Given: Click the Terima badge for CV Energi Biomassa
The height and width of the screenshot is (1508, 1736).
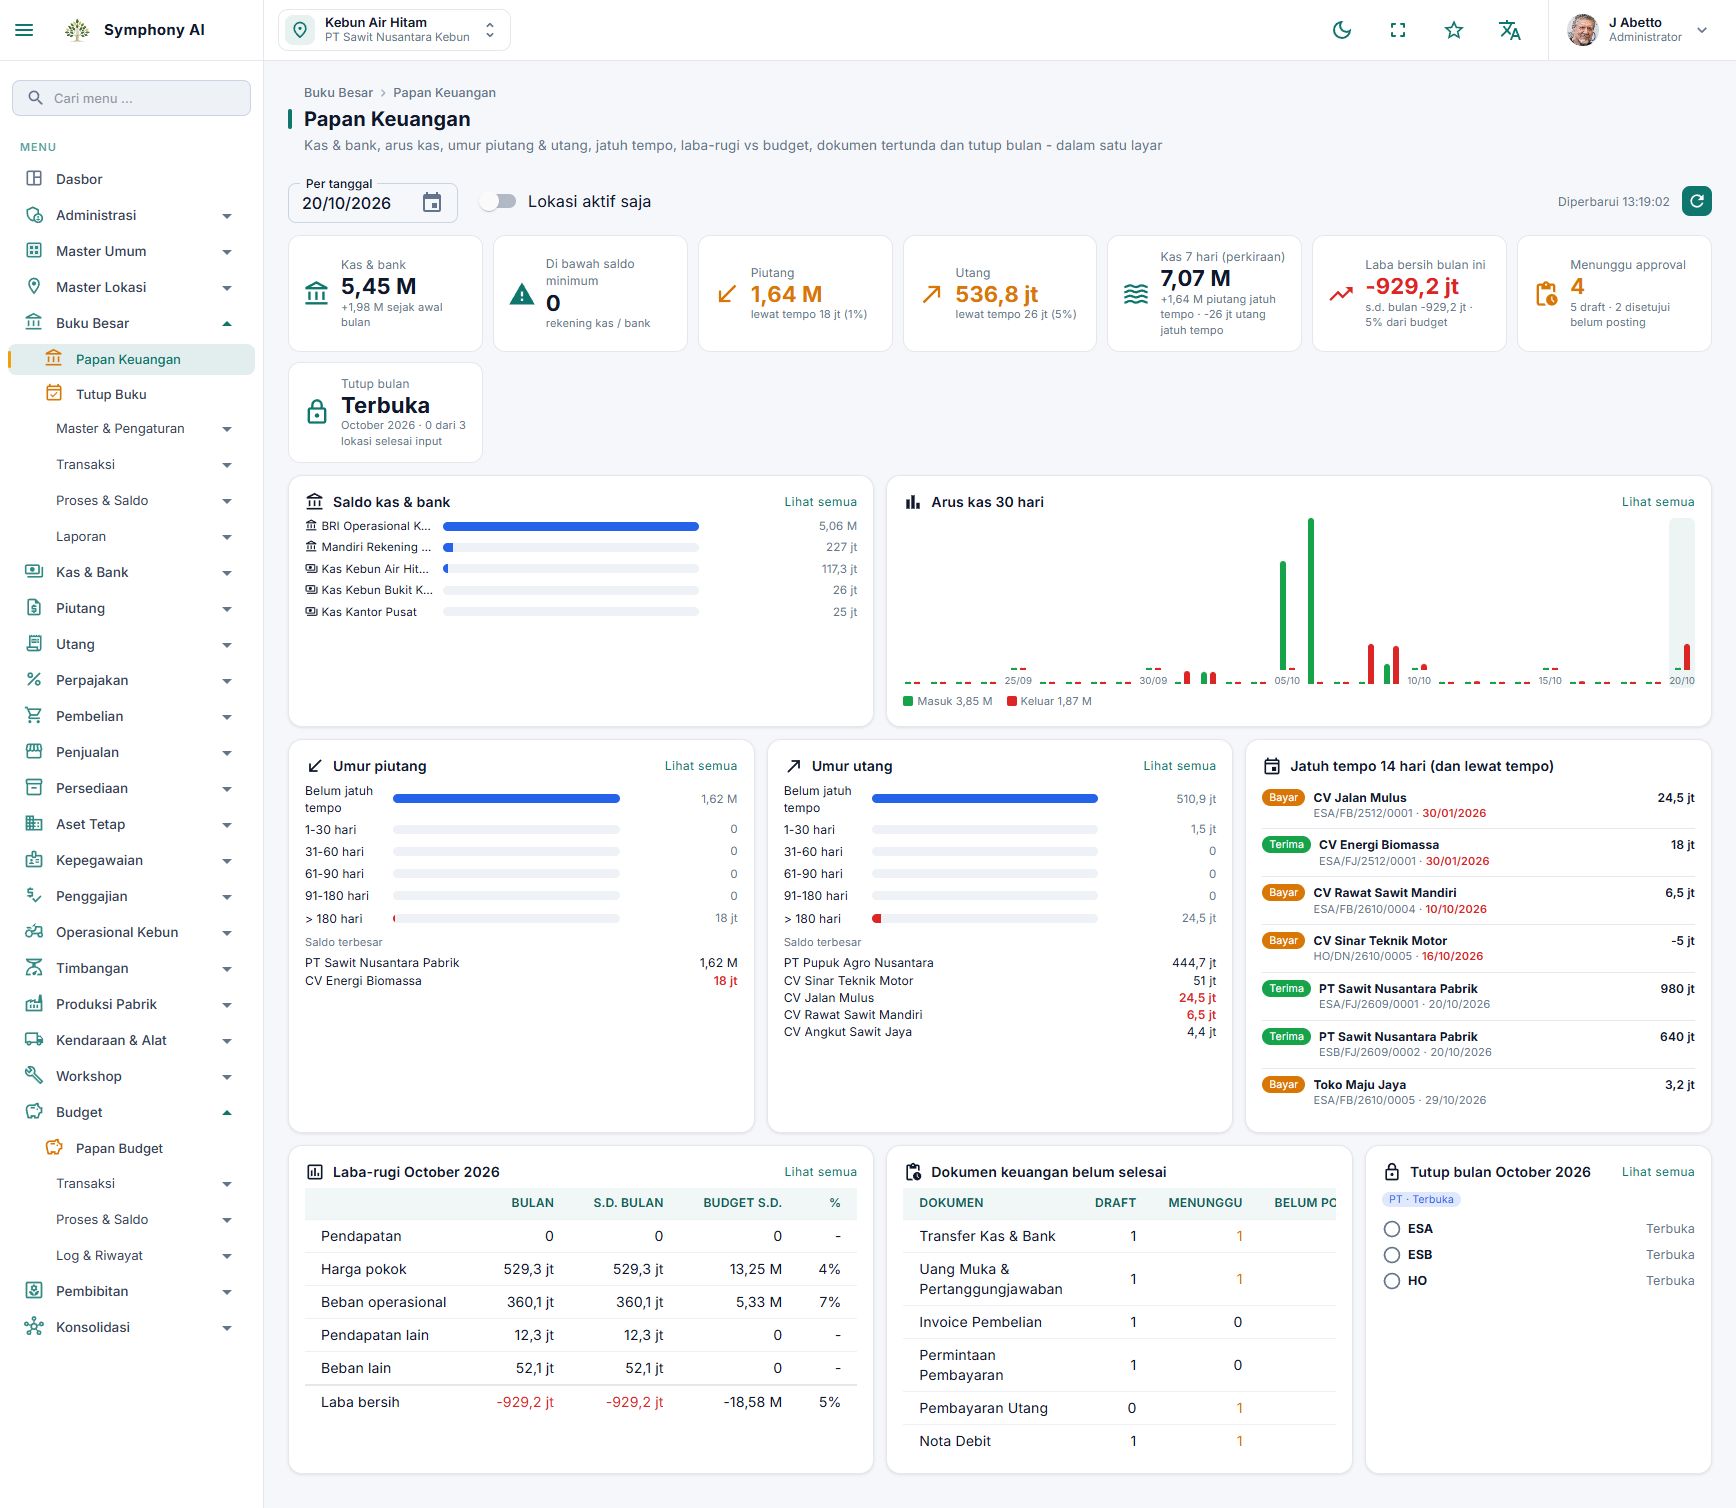Looking at the screenshot, I should (1286, 845).
